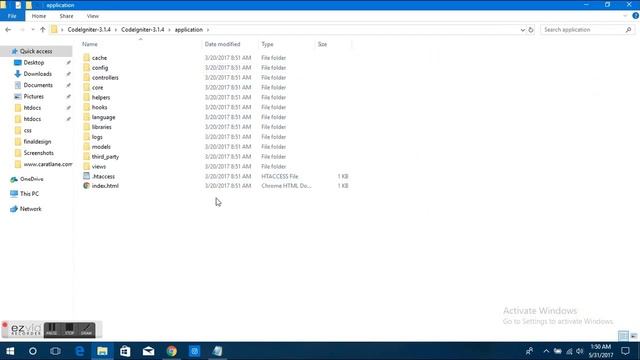Select the index.html Chrome file
Image resolution: width=640 pixels, height=360 pixels.
pyautogui.click(x=105, y=186)
